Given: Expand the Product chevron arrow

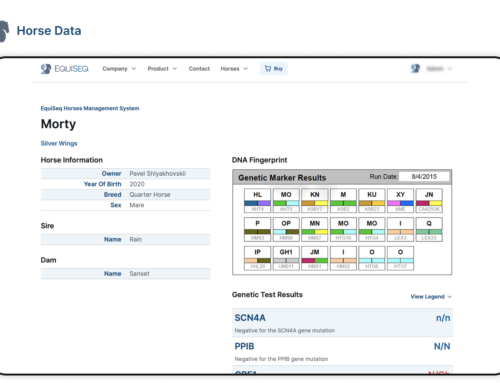Looking at the screenshot, I should point(175,69).
